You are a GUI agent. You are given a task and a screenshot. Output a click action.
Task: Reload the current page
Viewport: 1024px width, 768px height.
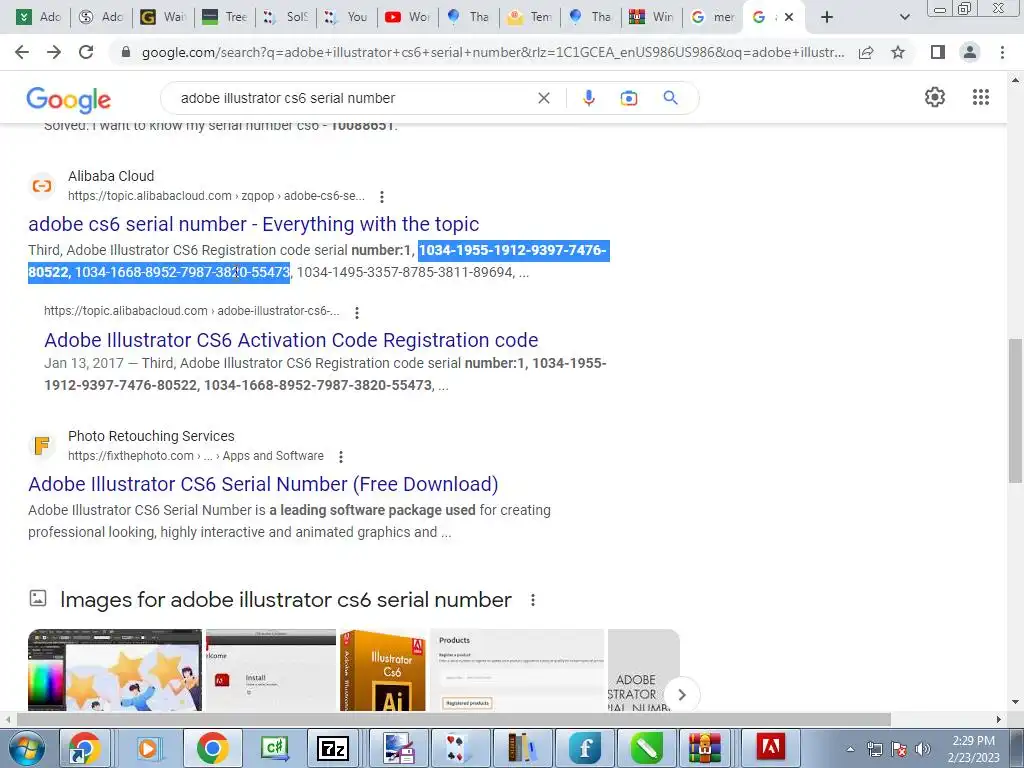86,52
